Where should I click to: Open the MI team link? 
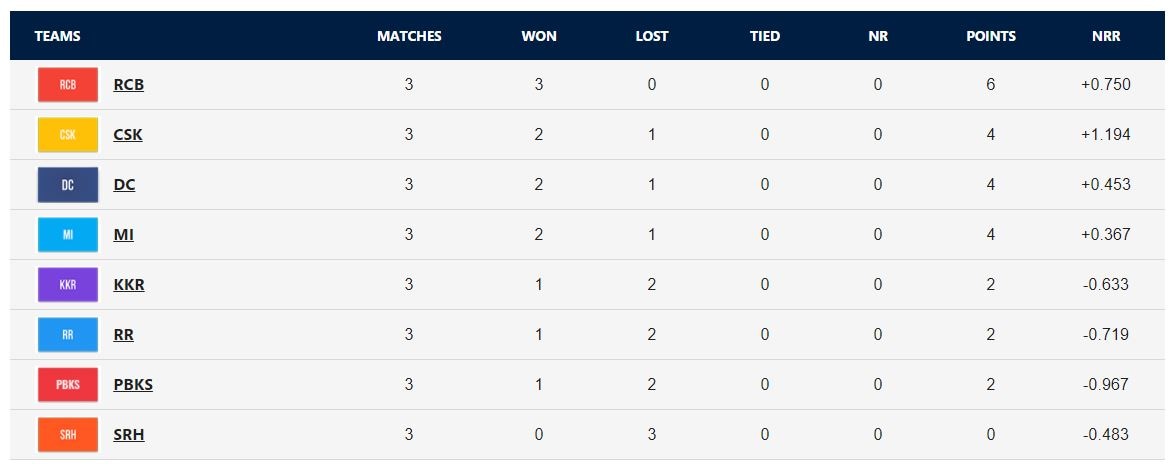(x=123, y=235)
